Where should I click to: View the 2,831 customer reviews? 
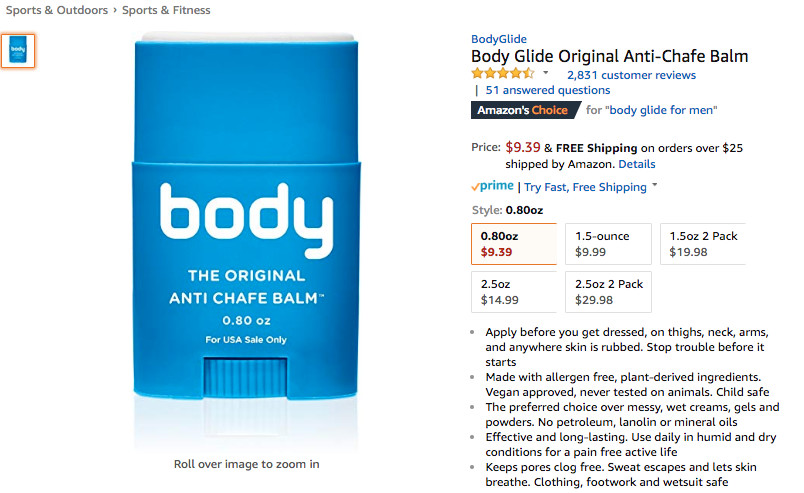click(x=631, y=75)
